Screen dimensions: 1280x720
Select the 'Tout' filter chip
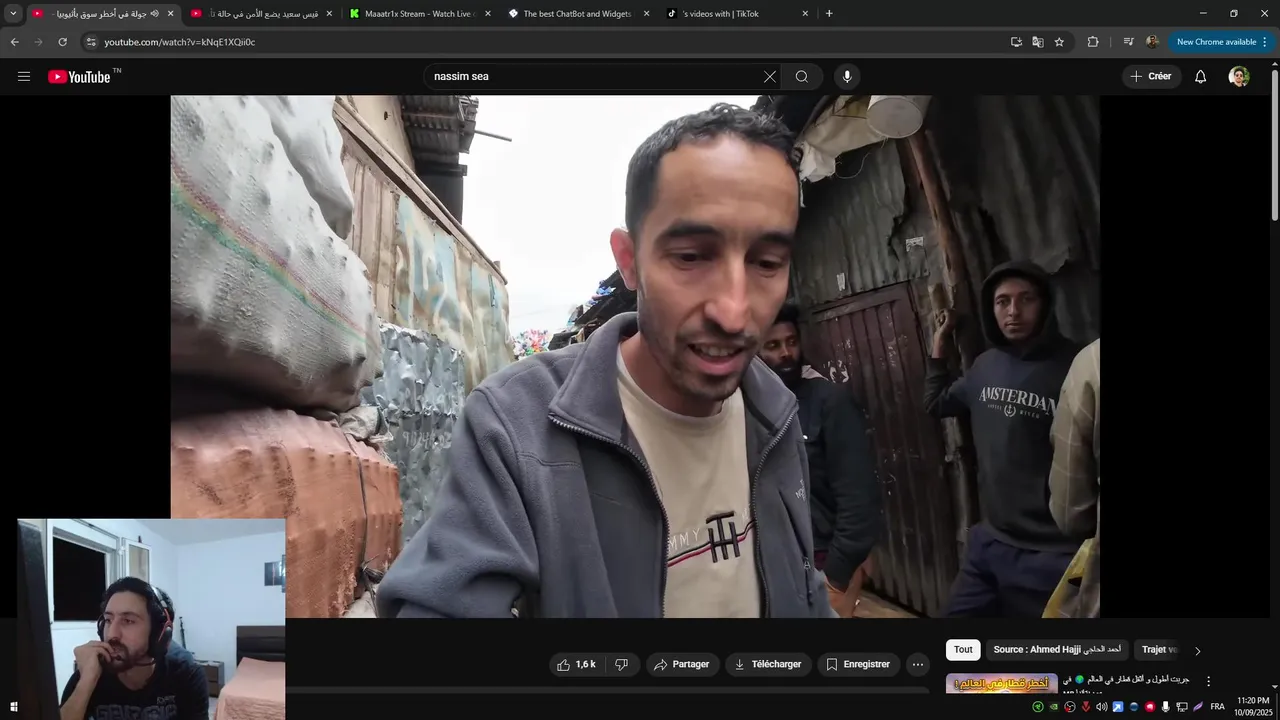coord(963,650)
